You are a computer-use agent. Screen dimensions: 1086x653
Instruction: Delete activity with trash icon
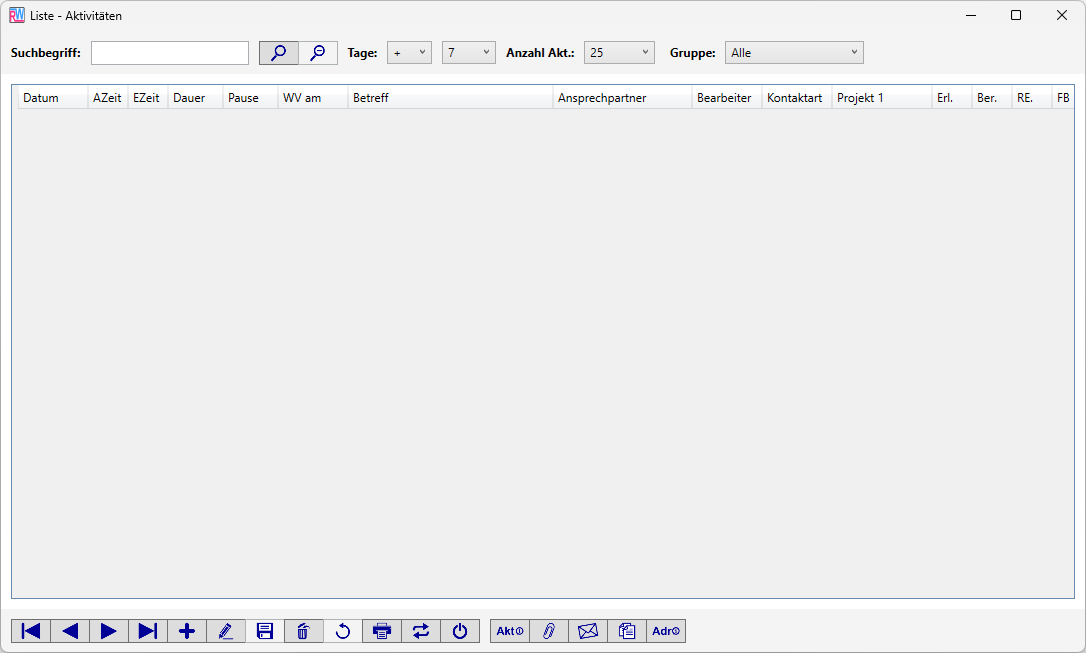pyautogui.click(x=303, y=631)
